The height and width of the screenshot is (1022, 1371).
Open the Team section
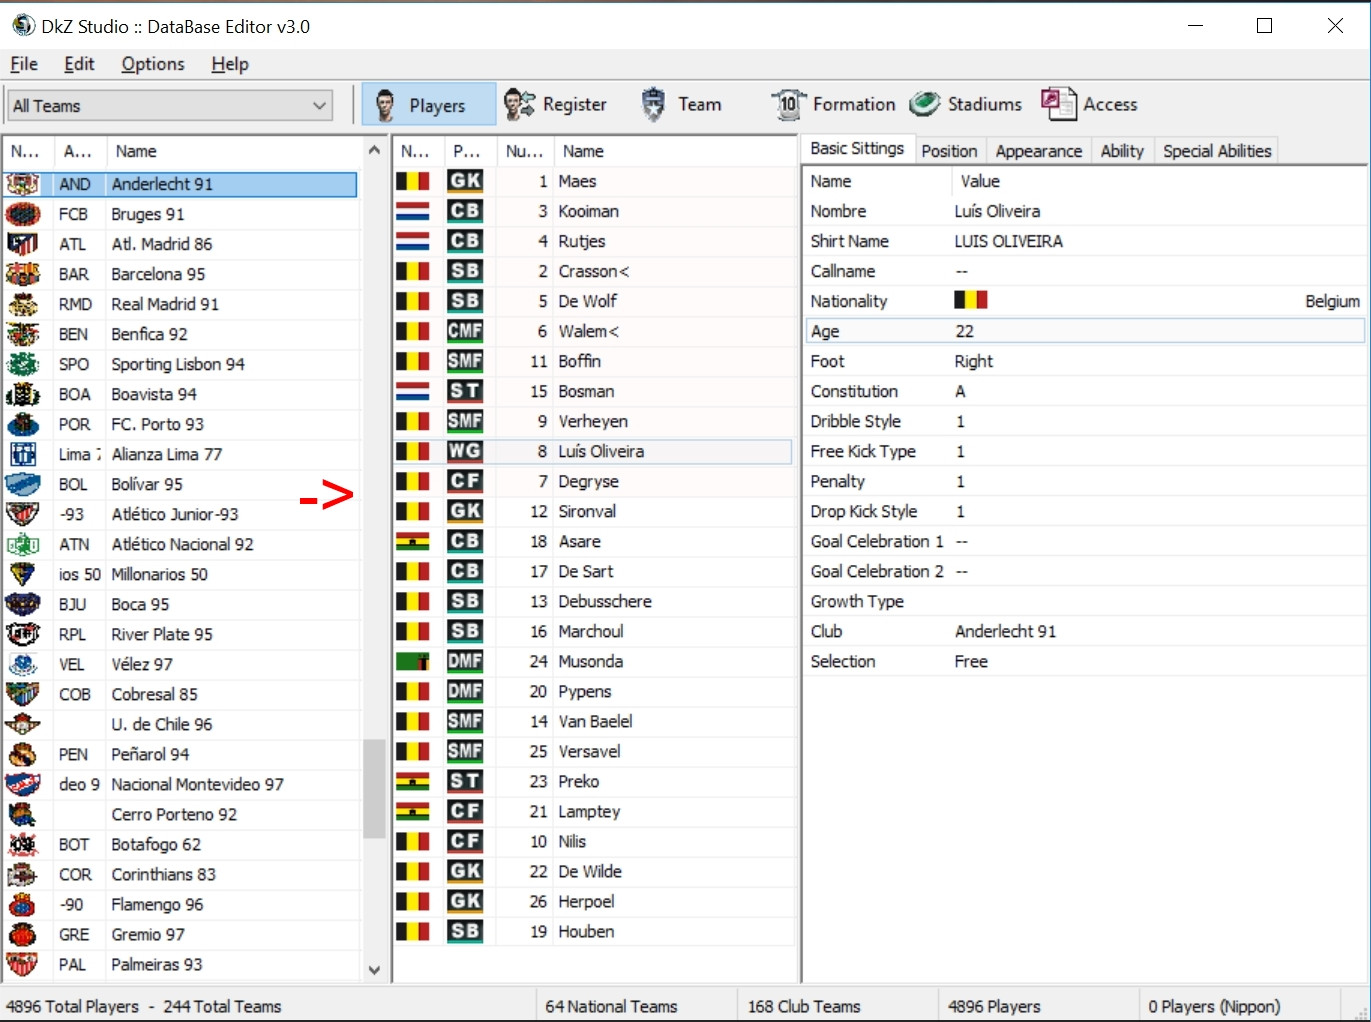681,104
